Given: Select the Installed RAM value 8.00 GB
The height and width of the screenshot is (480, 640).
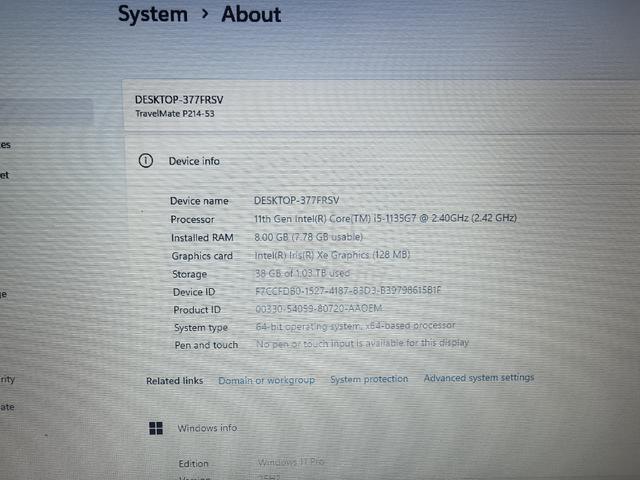Looking at the screenshot, I should pyautogui.click(x=309, y=237).
